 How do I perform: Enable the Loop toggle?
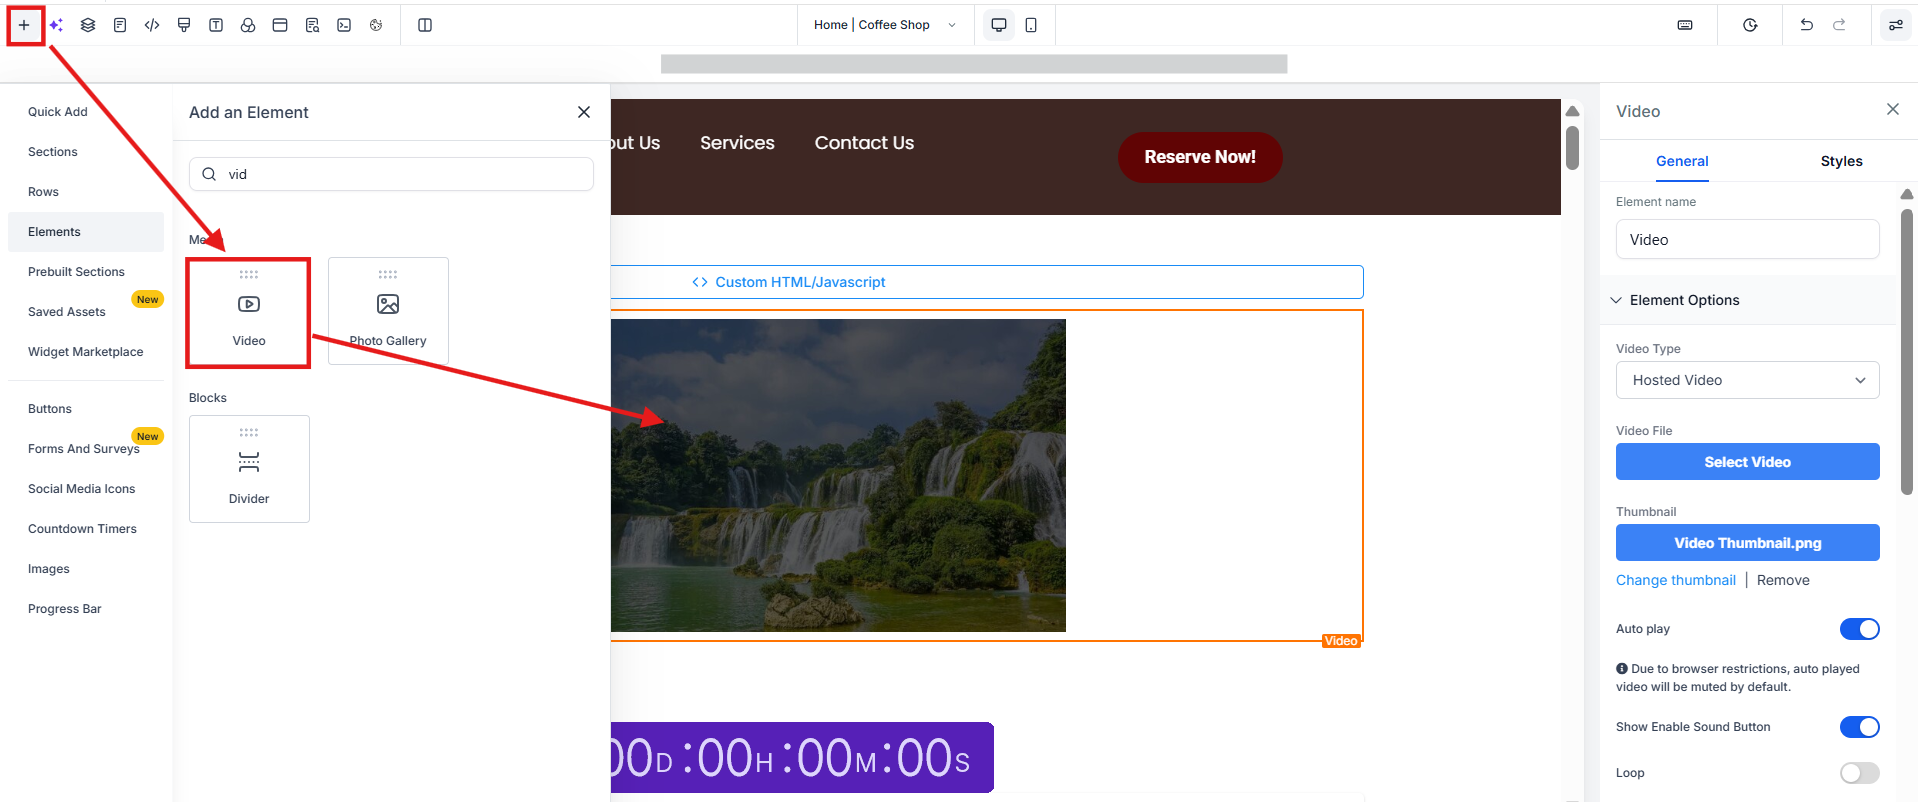coord(1859,773)
